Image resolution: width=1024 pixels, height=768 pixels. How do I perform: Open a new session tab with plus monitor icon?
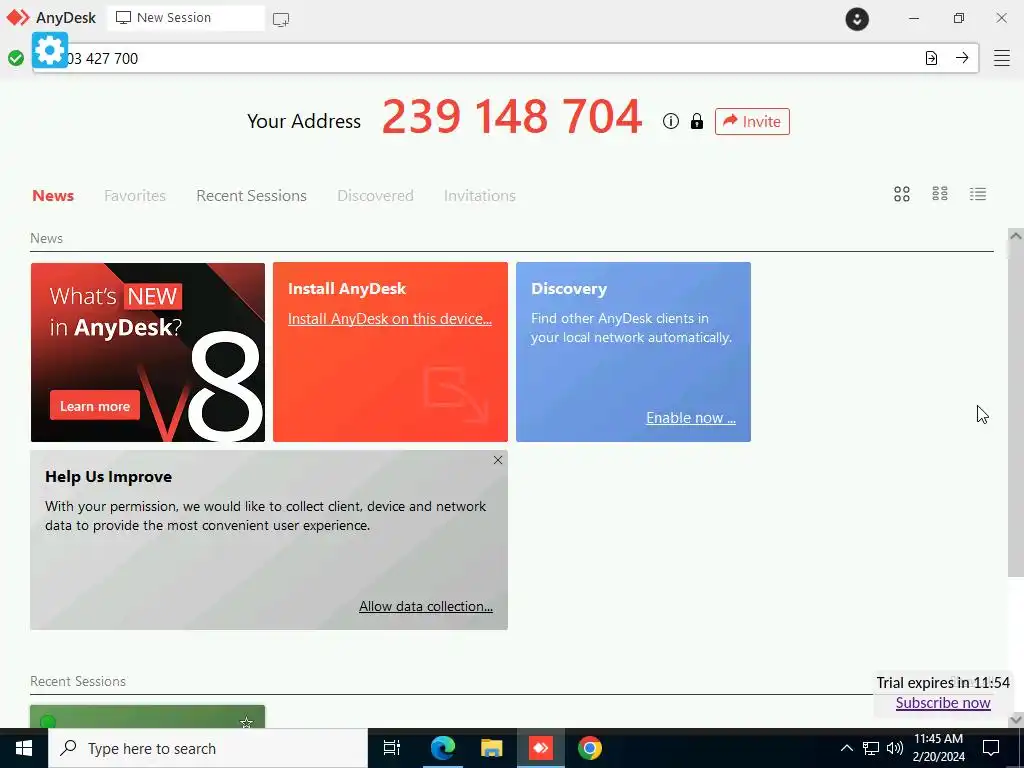(x=281, y=19)
